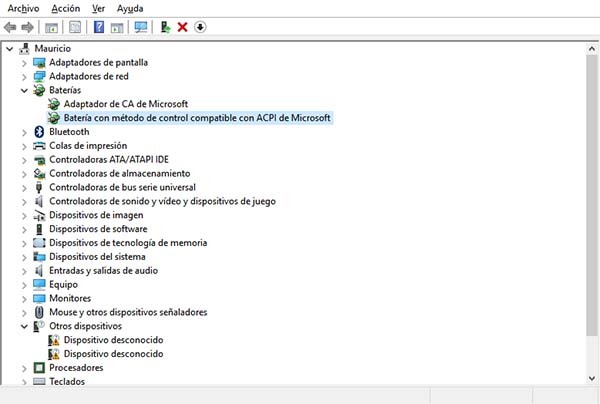Click the Adaptadores de red icon

click(39, 77)
